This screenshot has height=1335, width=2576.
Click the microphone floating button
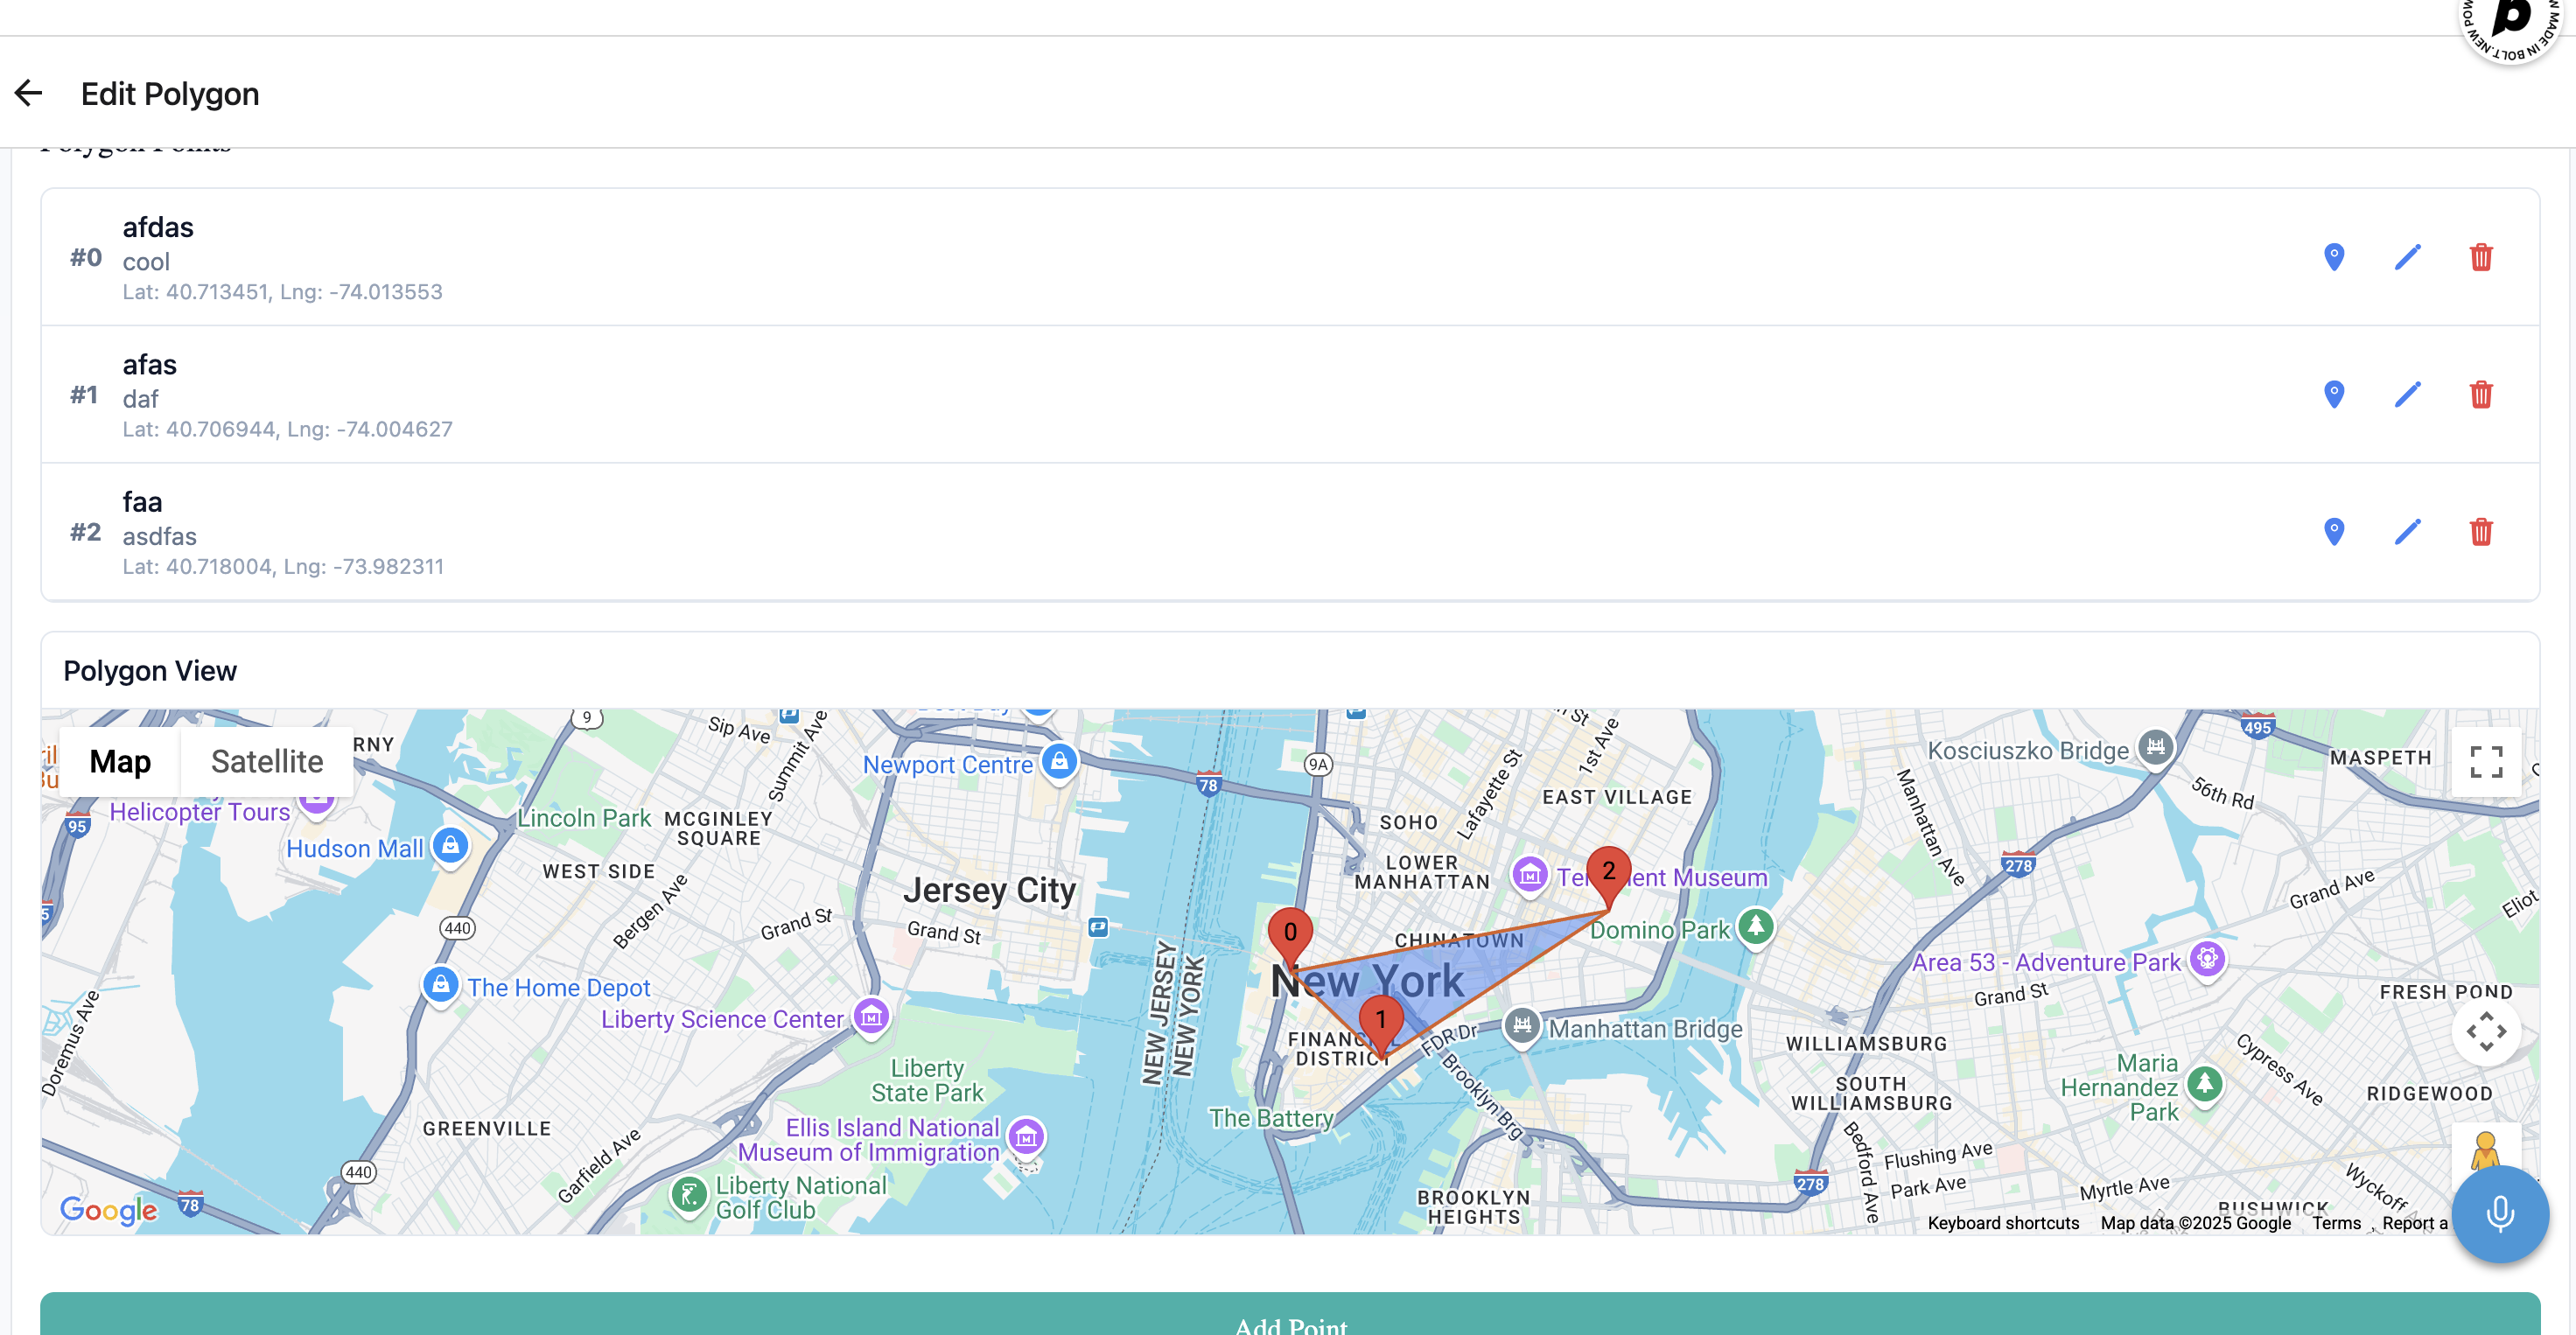tap(2499, 1214)
